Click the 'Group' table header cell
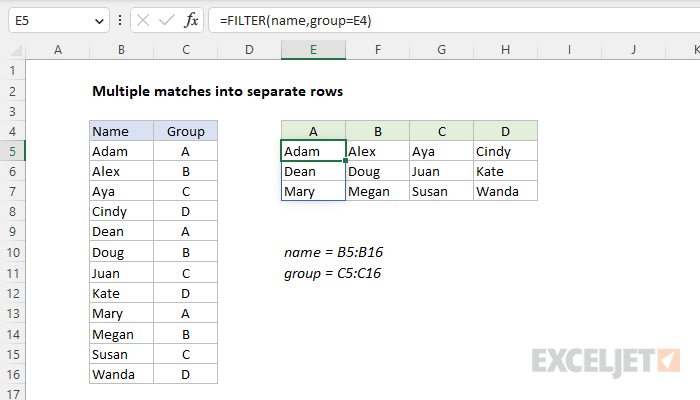 point(186,131)
